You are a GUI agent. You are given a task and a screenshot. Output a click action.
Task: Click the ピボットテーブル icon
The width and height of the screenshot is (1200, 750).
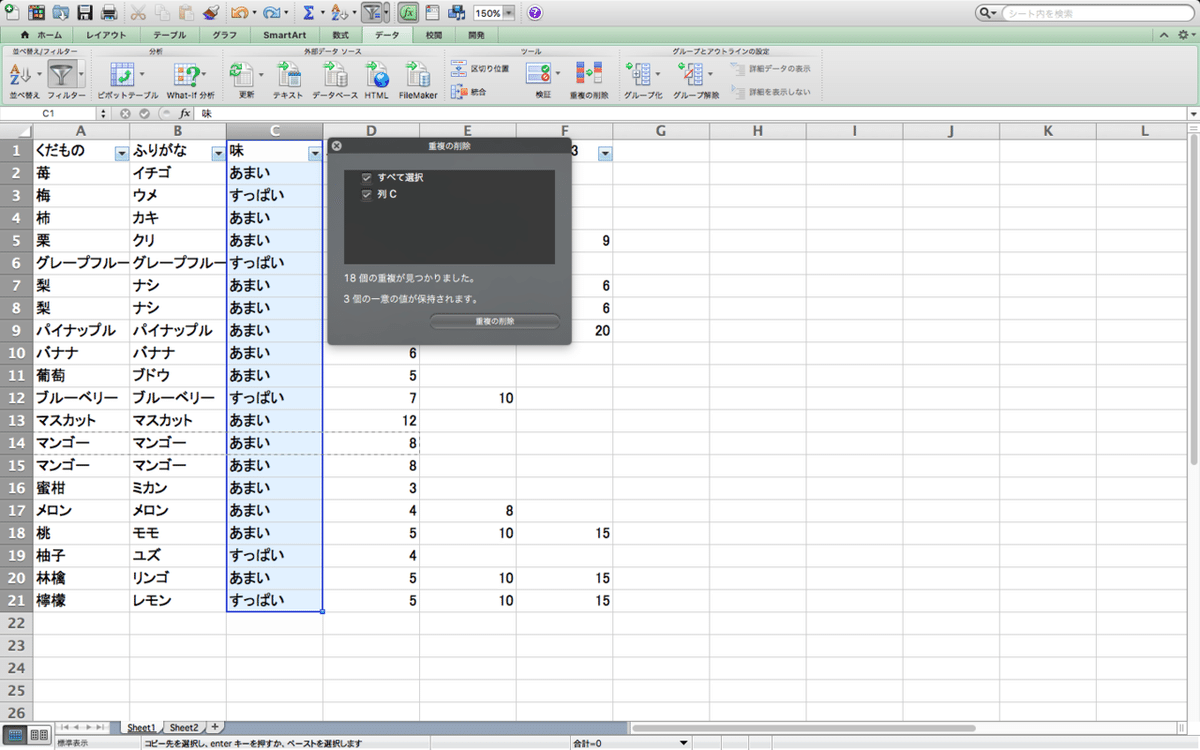[122, 74]
